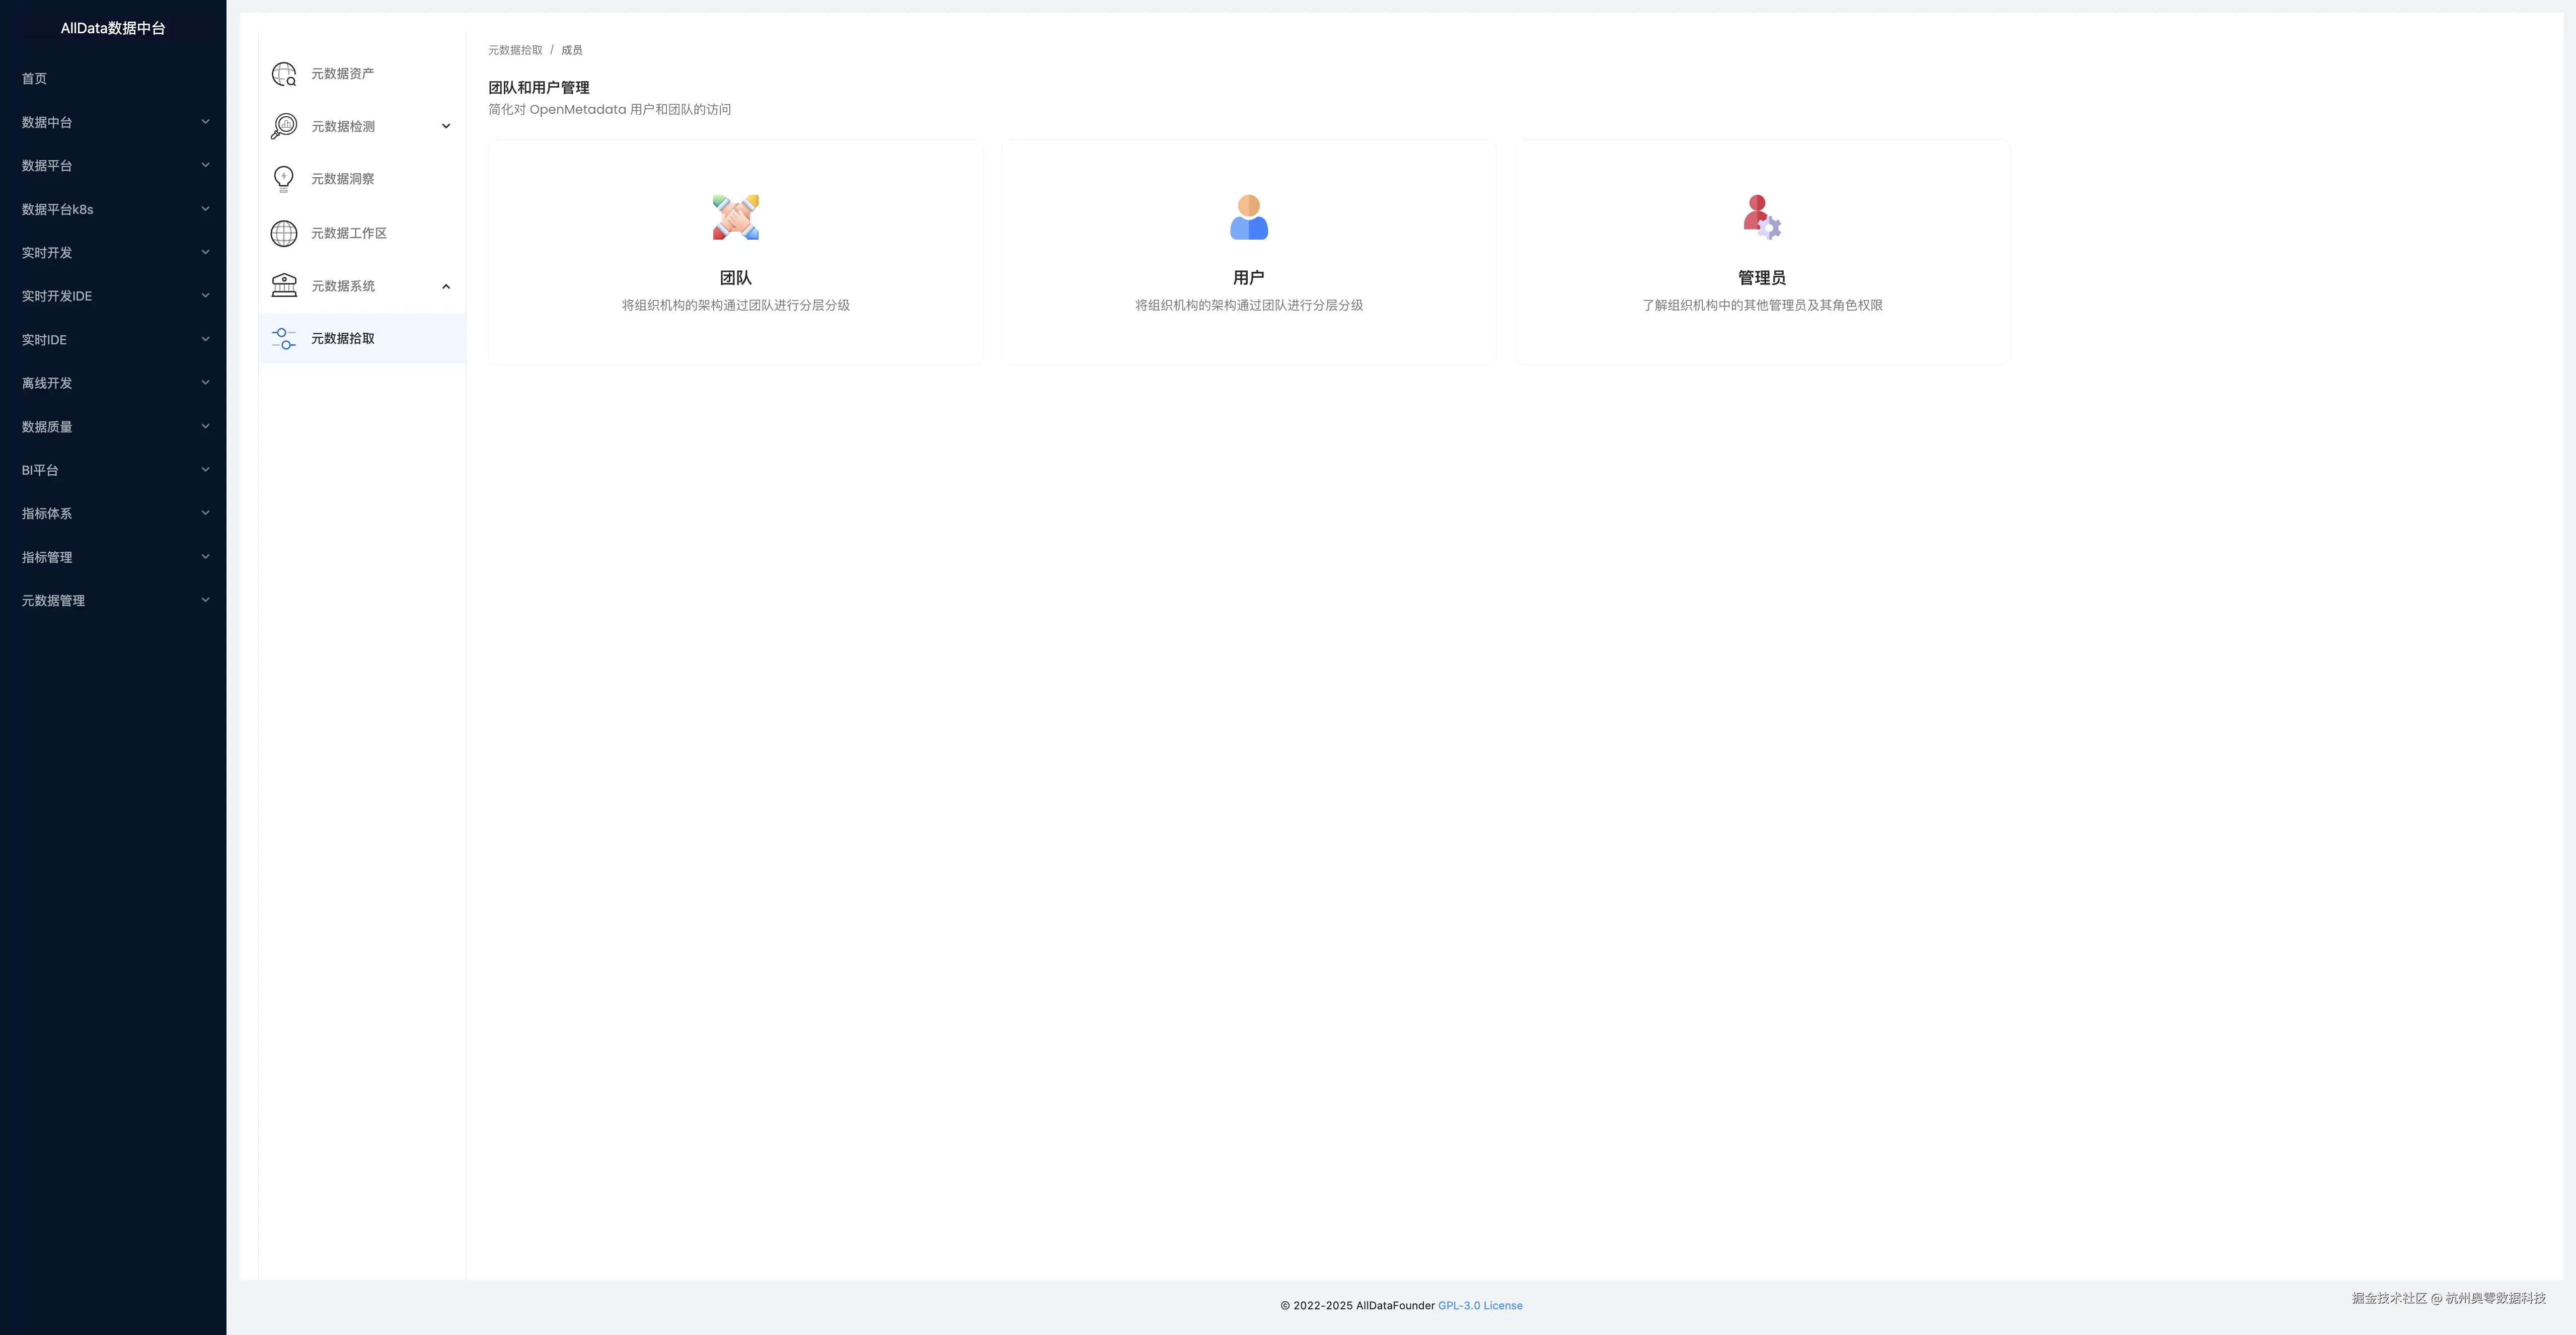Viewport: 2576px width, 1335px height.
Task: Expand the 数据质量 sidebar chevron
Action: [205, 426]
